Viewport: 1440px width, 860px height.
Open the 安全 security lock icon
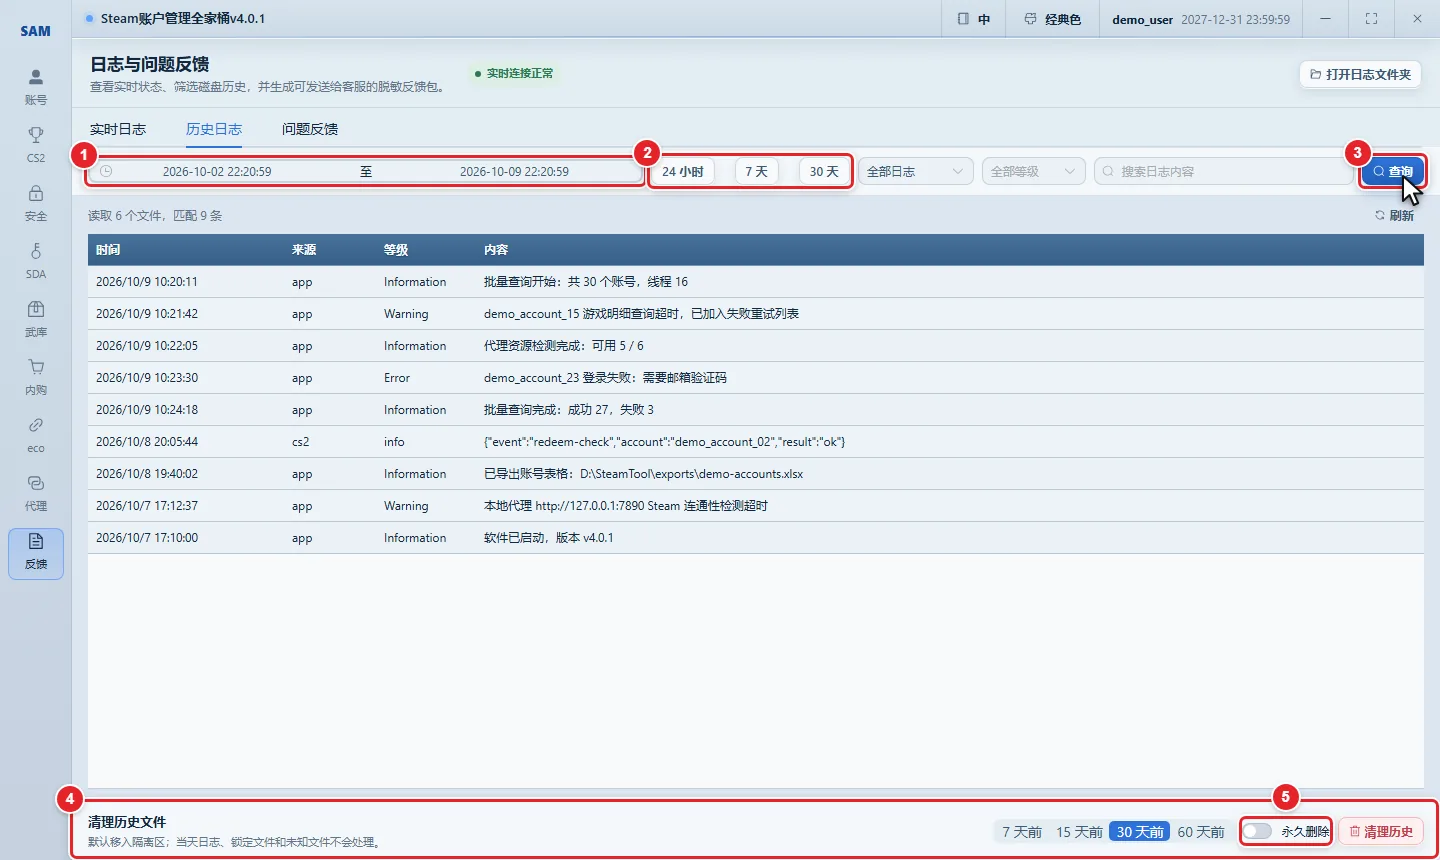(36, 202)
